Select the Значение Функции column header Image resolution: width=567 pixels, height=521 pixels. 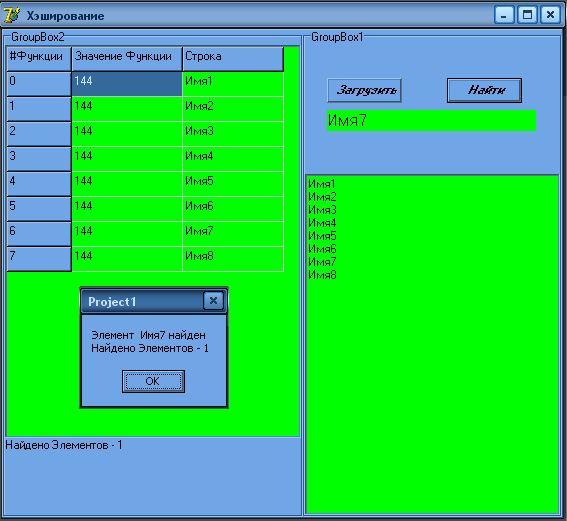pos(127,59)
